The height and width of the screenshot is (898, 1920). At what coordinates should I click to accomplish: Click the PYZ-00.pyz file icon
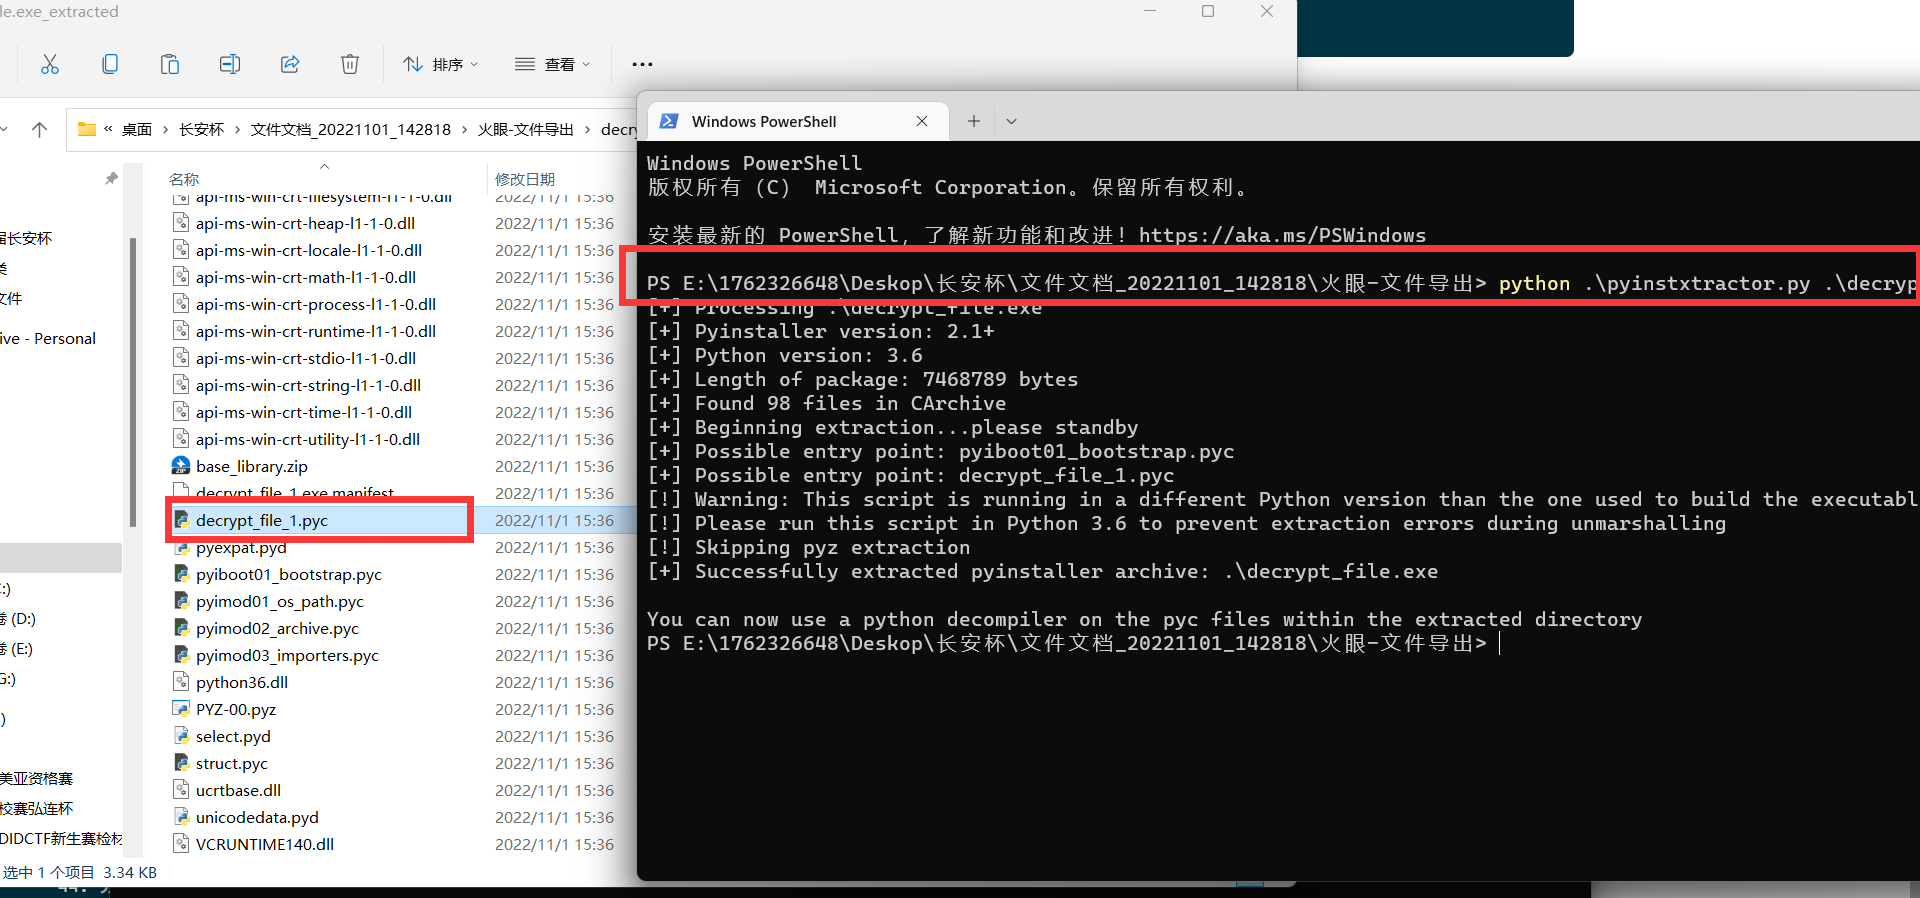pos(181,709)
